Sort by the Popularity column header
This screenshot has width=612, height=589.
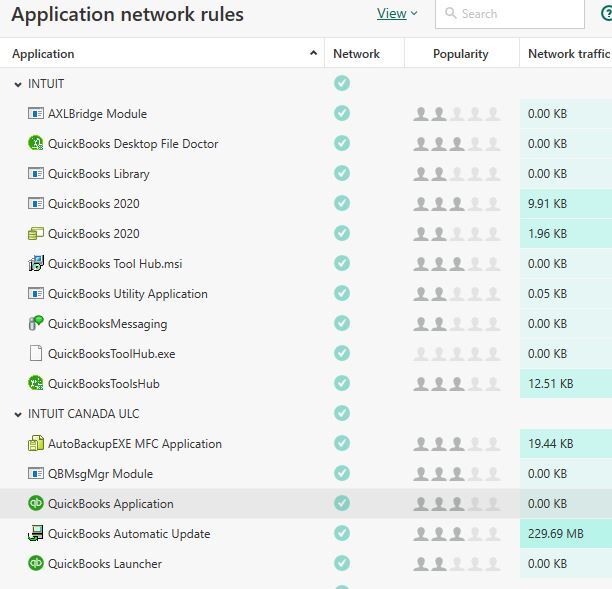pyautogui.click(x=460, y=54)
